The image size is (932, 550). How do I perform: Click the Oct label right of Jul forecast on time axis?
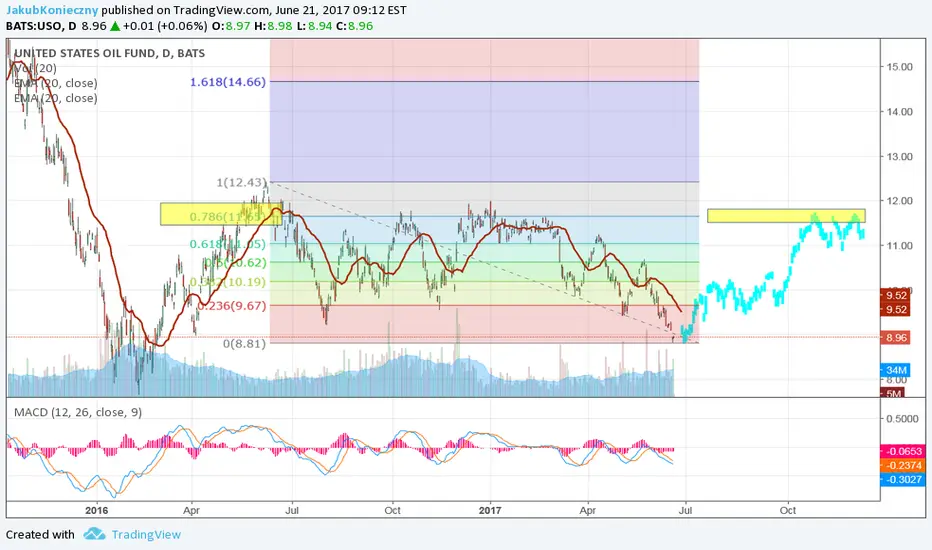pos(788,510)
